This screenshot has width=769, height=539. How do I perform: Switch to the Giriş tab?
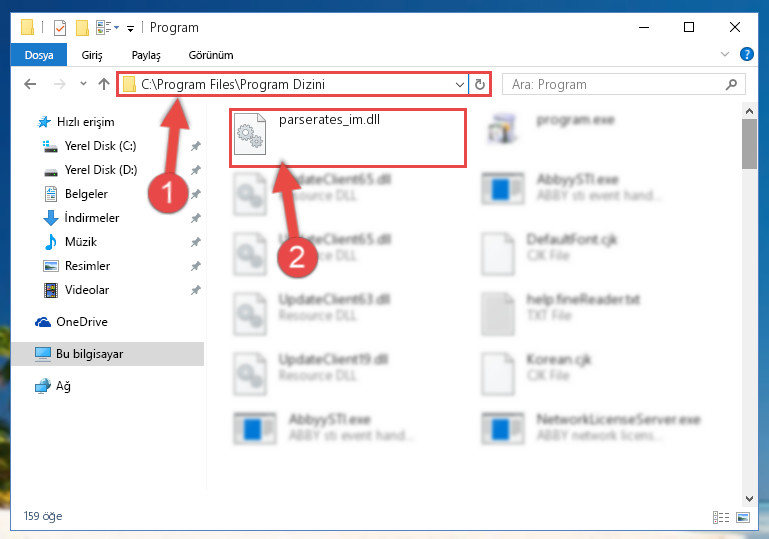point(92,55)
